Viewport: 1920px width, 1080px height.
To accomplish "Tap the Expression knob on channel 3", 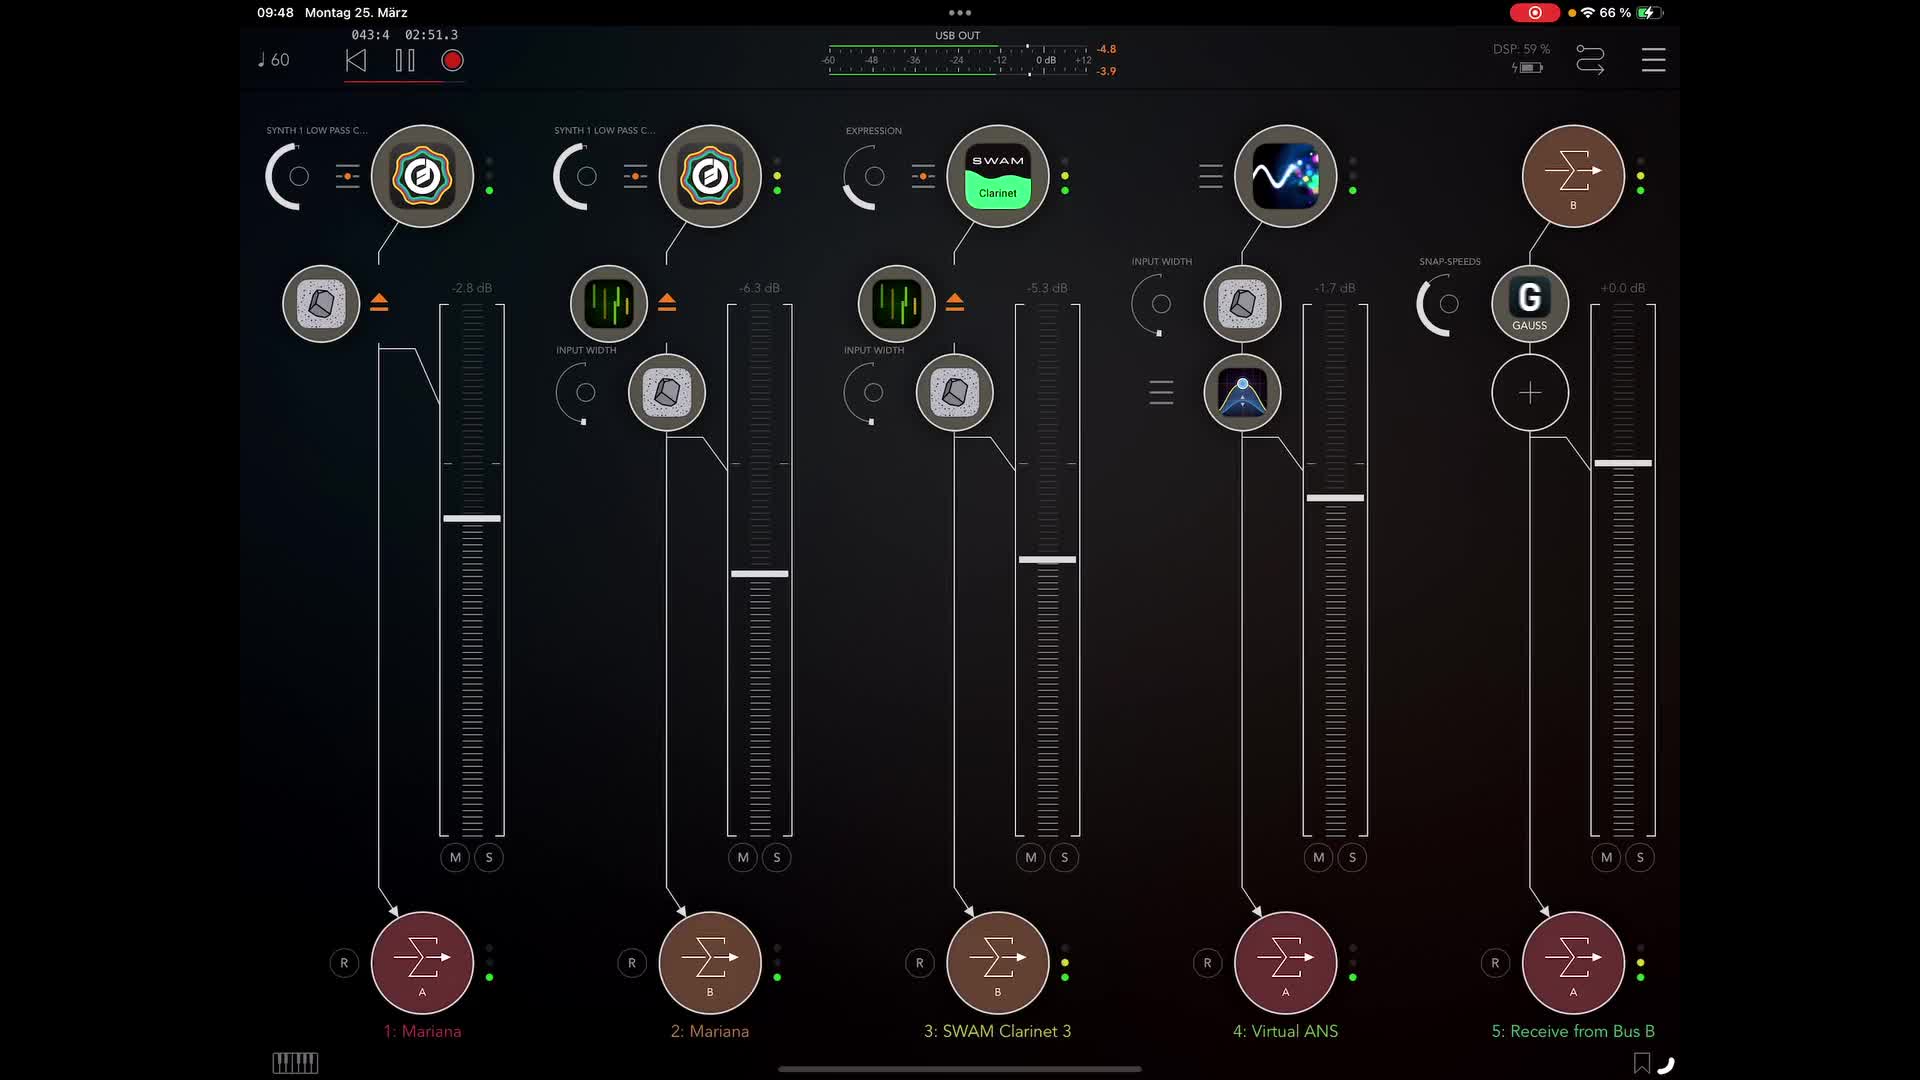I will [x=874, y=176].
